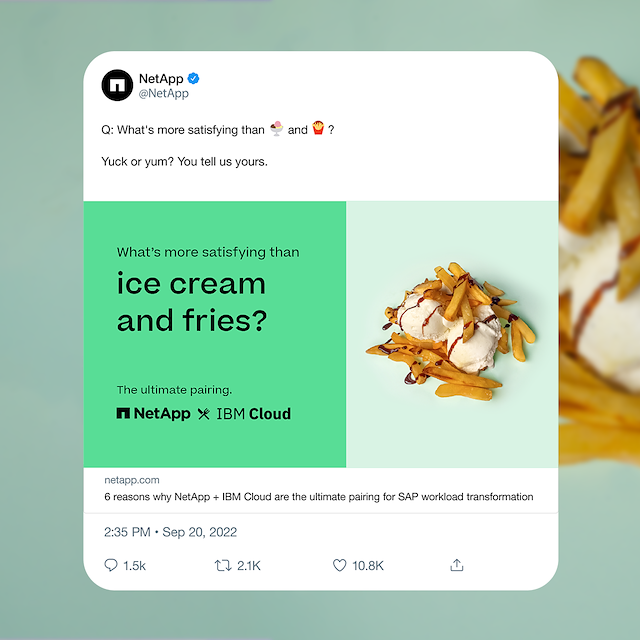Retweet using the retweet arrows icon
Screen dimensions: 640x640
click(223, 565)
